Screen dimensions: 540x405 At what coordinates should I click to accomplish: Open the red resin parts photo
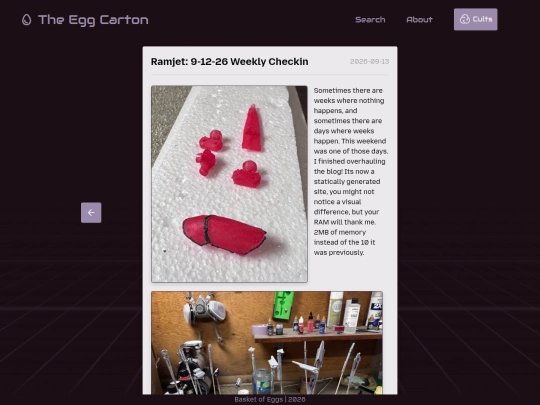229,184
